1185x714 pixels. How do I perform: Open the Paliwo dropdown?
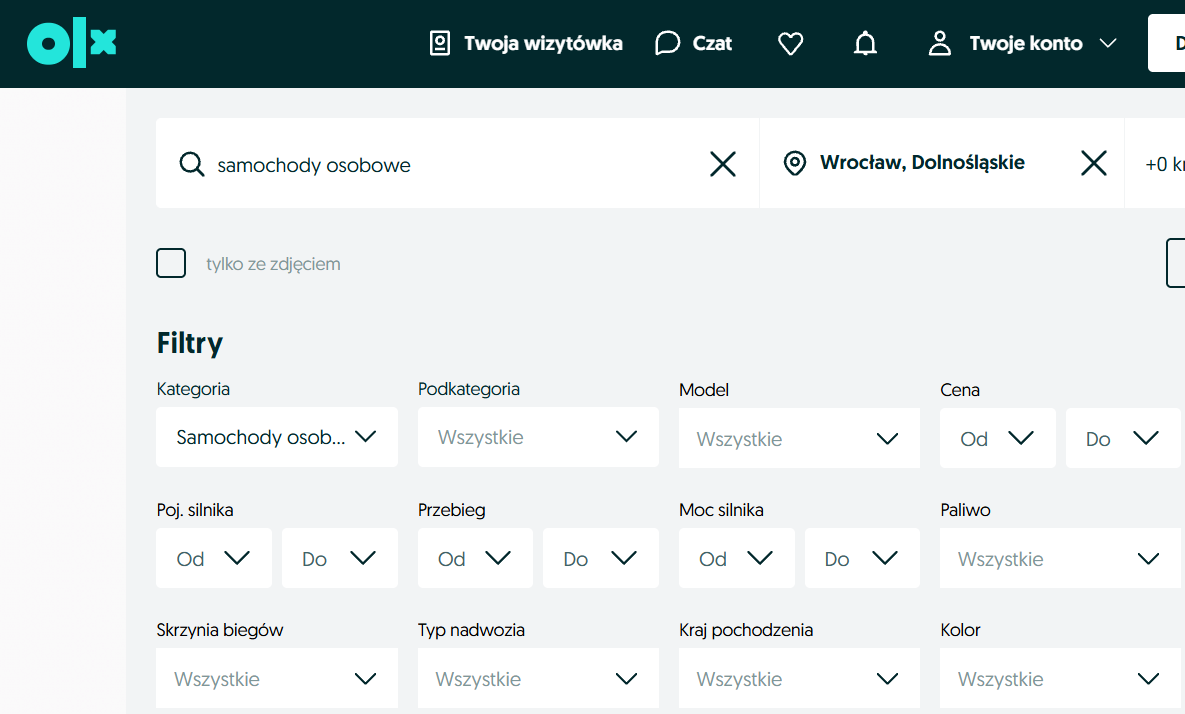click(x=1060, y=558)
